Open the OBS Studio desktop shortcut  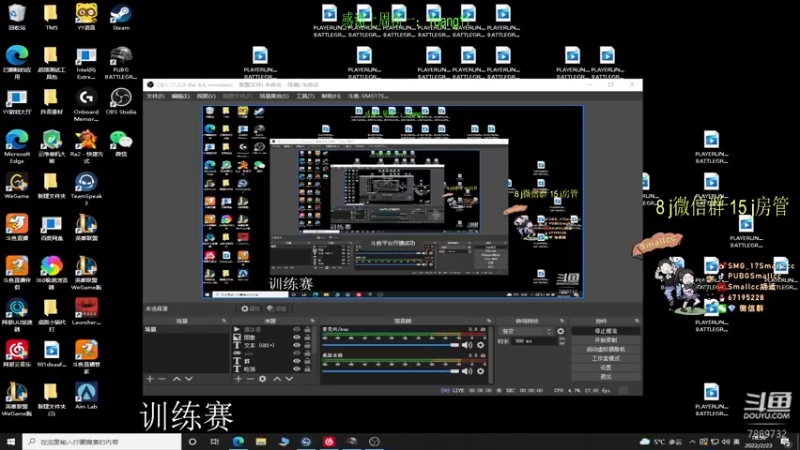pyautogui.click(x=121, y=101)
